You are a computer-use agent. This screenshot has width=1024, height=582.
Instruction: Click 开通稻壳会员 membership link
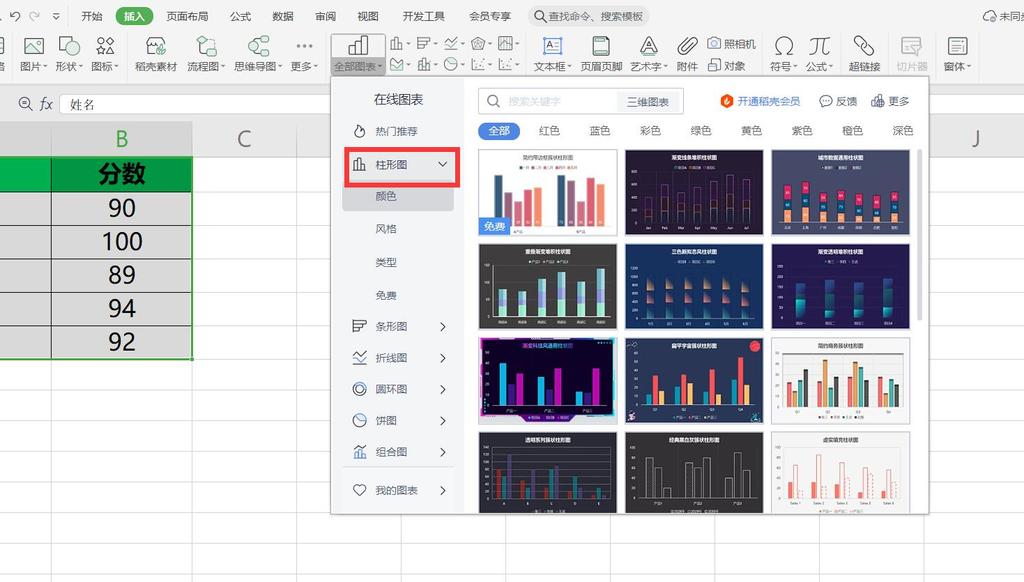tap(760, 101)
